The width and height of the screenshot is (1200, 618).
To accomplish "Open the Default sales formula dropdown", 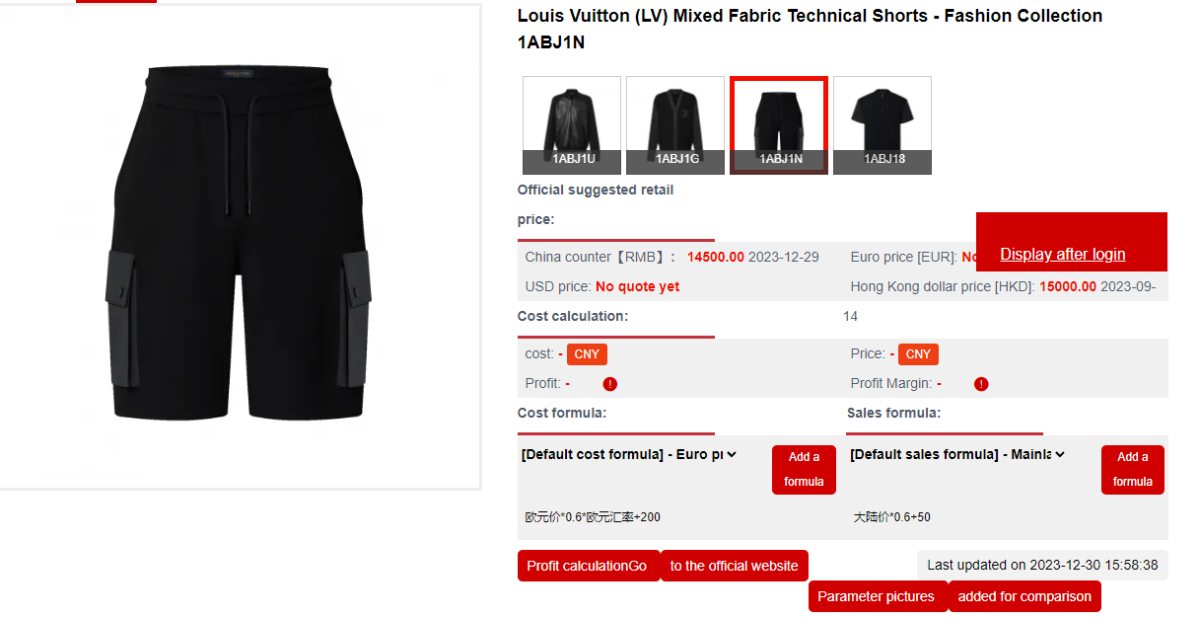I will point(958,455).
